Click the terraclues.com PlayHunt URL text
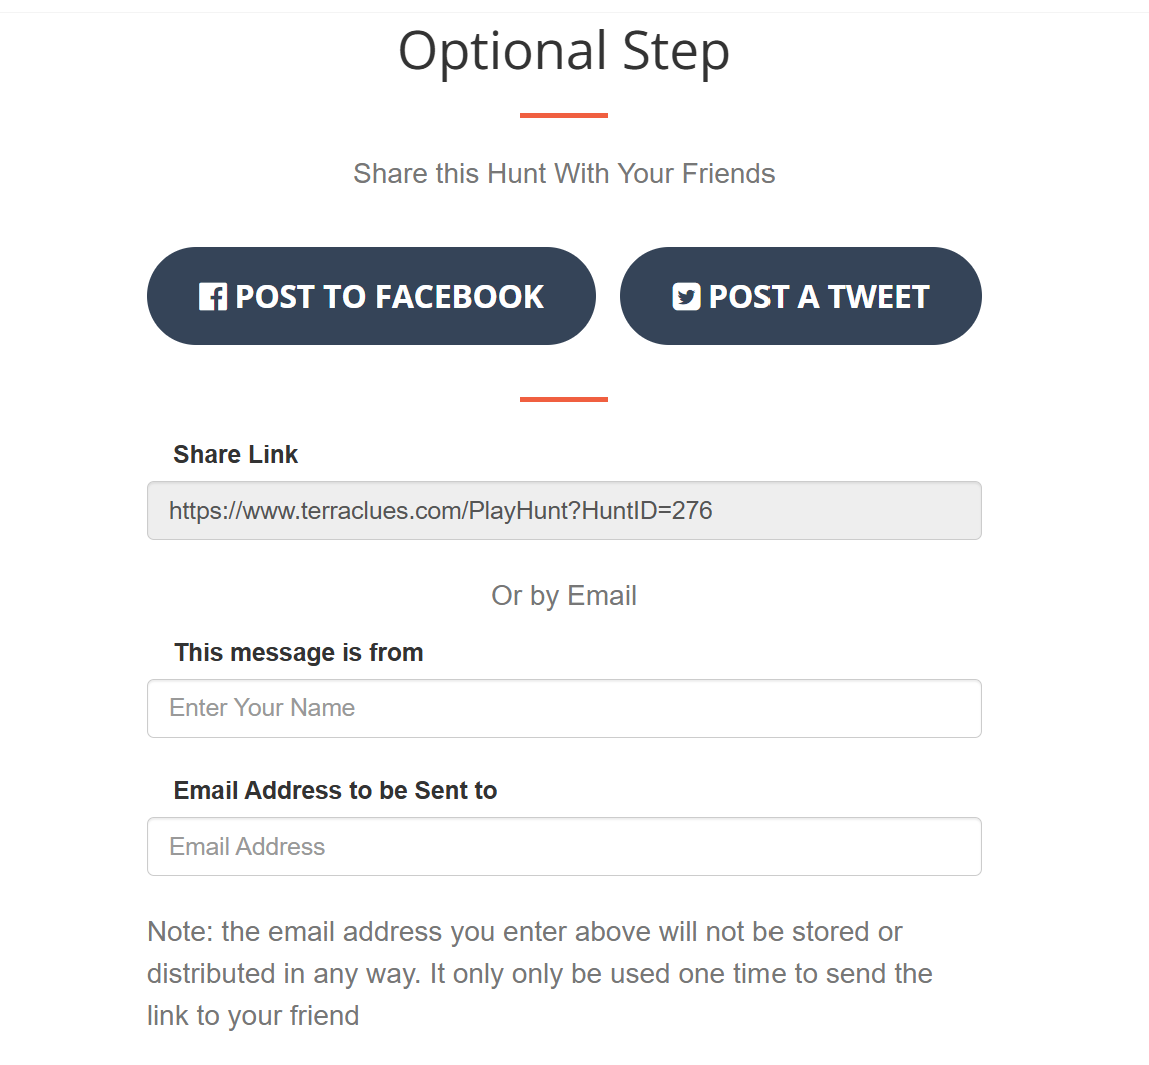The image size is (1149, 1065). pos(440,511)
